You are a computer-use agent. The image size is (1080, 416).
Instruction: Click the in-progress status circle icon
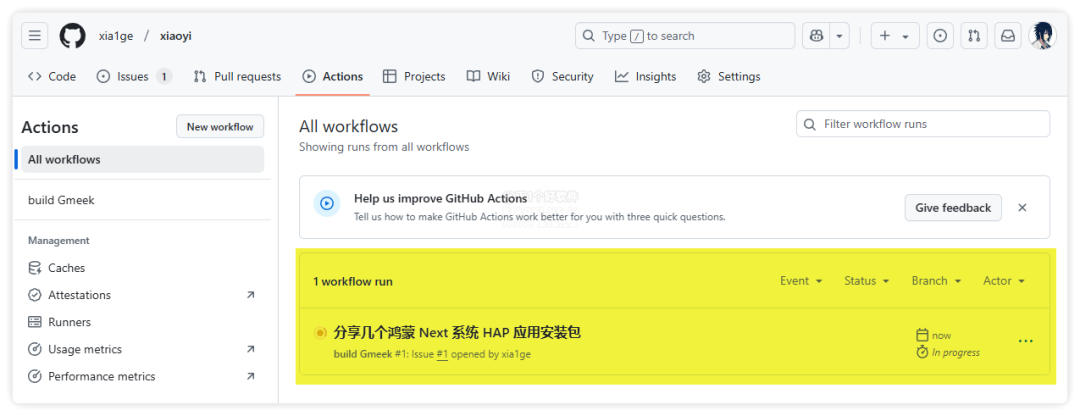coord(320,333)
